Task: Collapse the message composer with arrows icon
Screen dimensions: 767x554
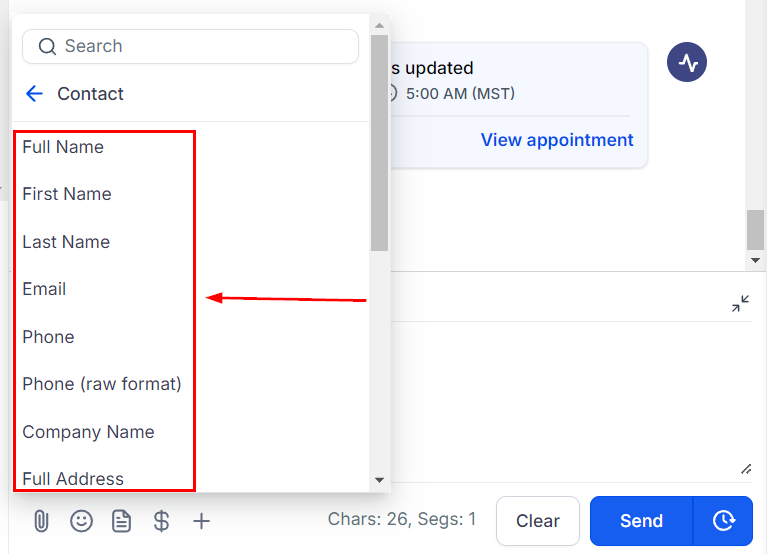Action: 740,304
